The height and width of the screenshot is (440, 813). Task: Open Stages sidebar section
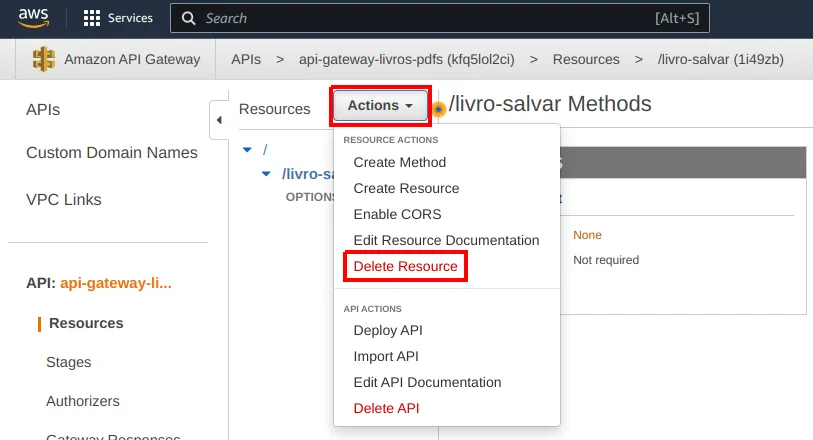point(68,362)
